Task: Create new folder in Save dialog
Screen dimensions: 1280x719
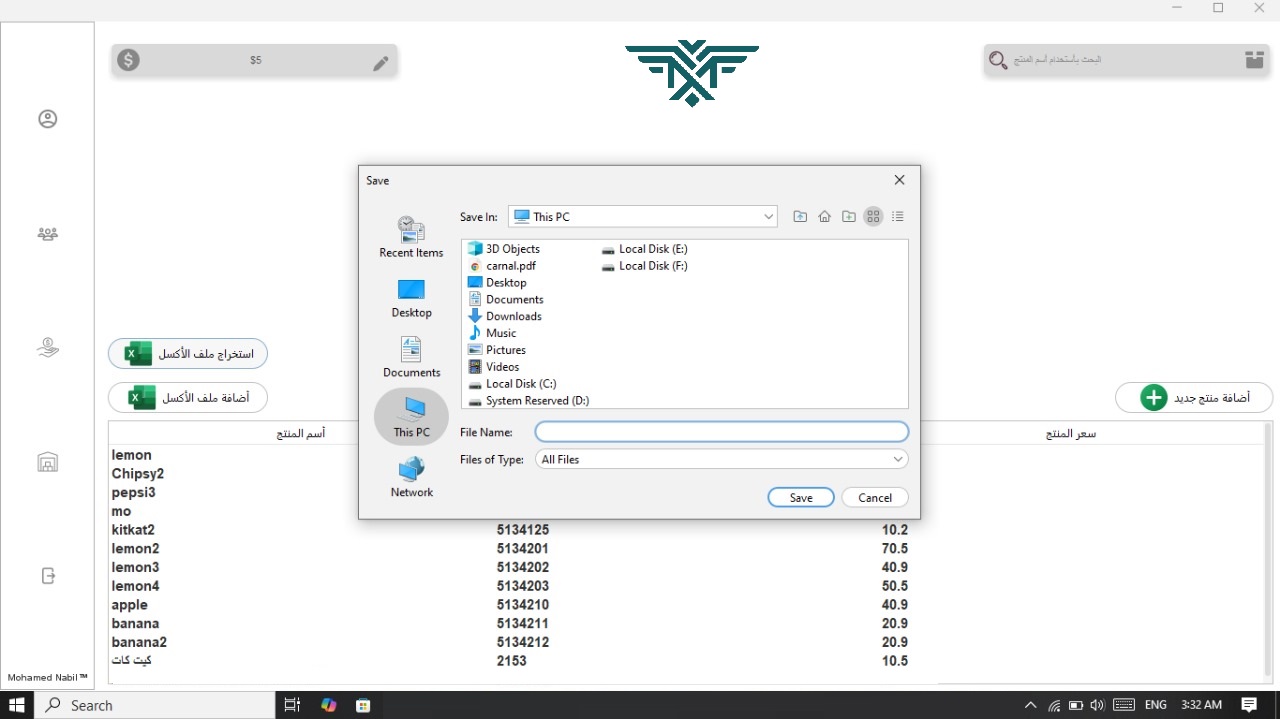Action: pyautogui.click(x=849, y=216)
